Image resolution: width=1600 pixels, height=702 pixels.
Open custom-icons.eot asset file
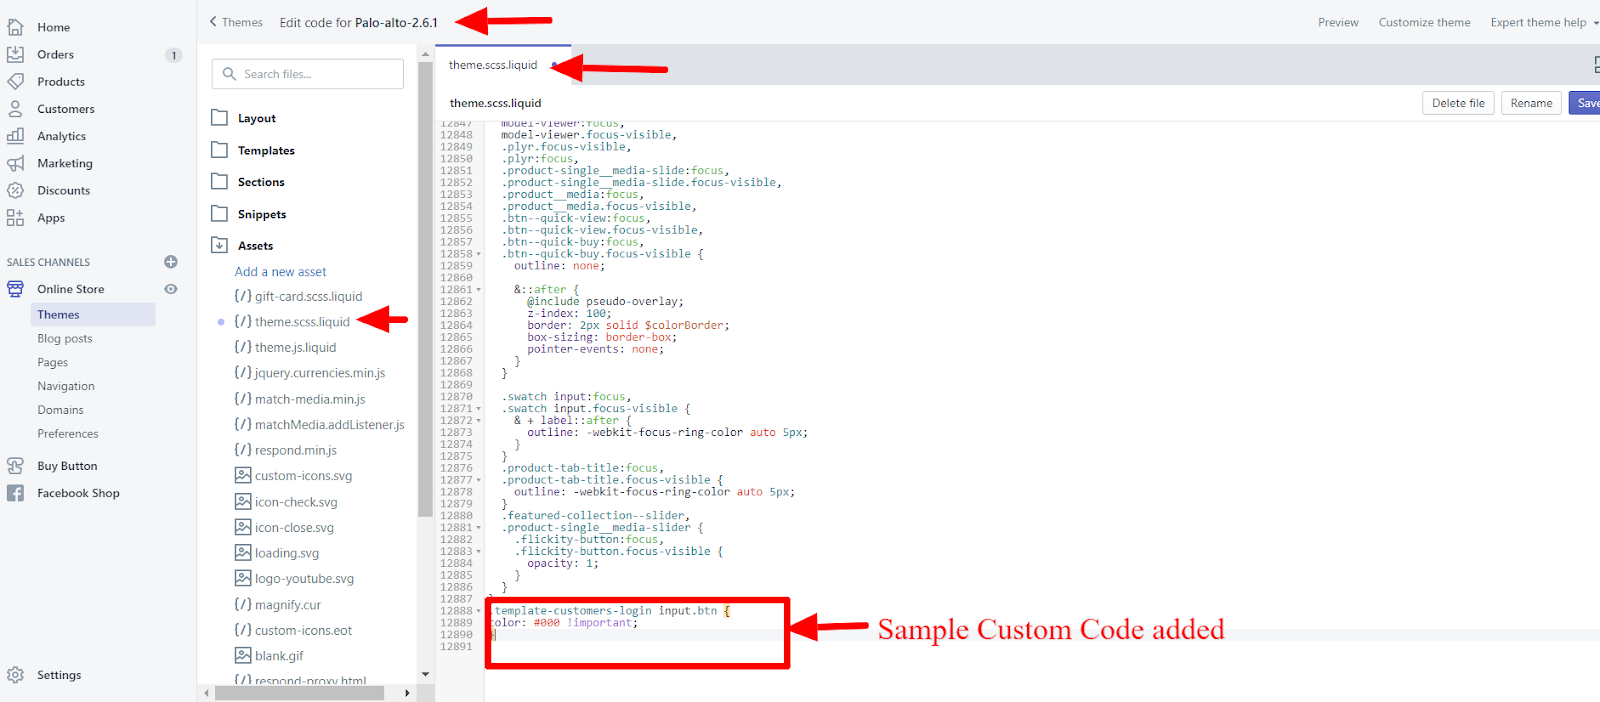tap(303, 630)
